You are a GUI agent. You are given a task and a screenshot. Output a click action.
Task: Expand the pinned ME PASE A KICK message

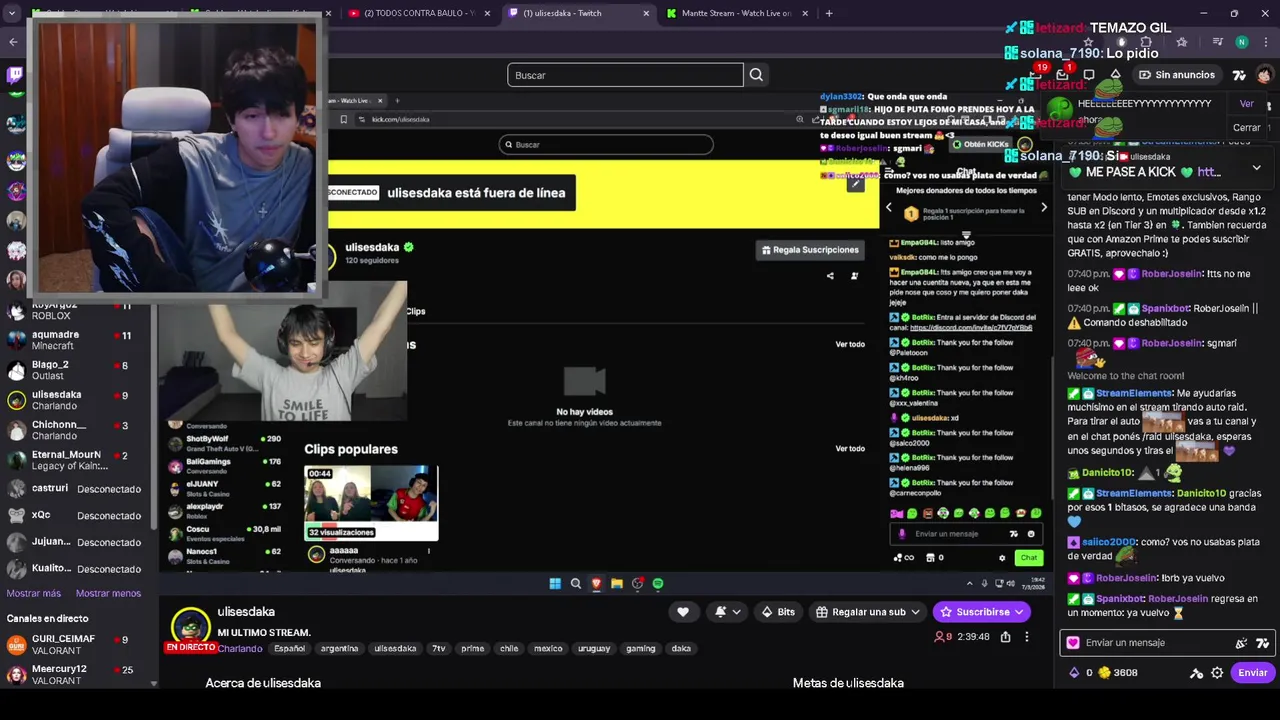pos(1257,168)
